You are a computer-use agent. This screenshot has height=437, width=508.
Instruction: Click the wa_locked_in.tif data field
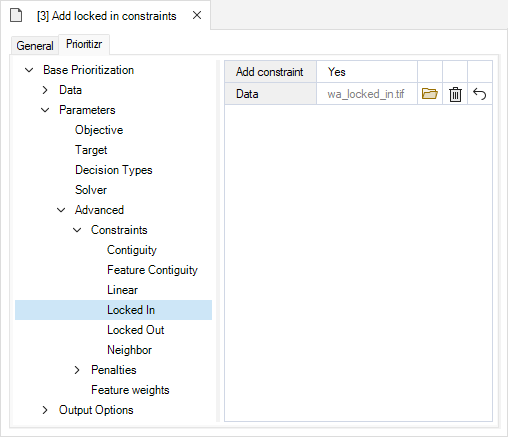pos(367,94)
